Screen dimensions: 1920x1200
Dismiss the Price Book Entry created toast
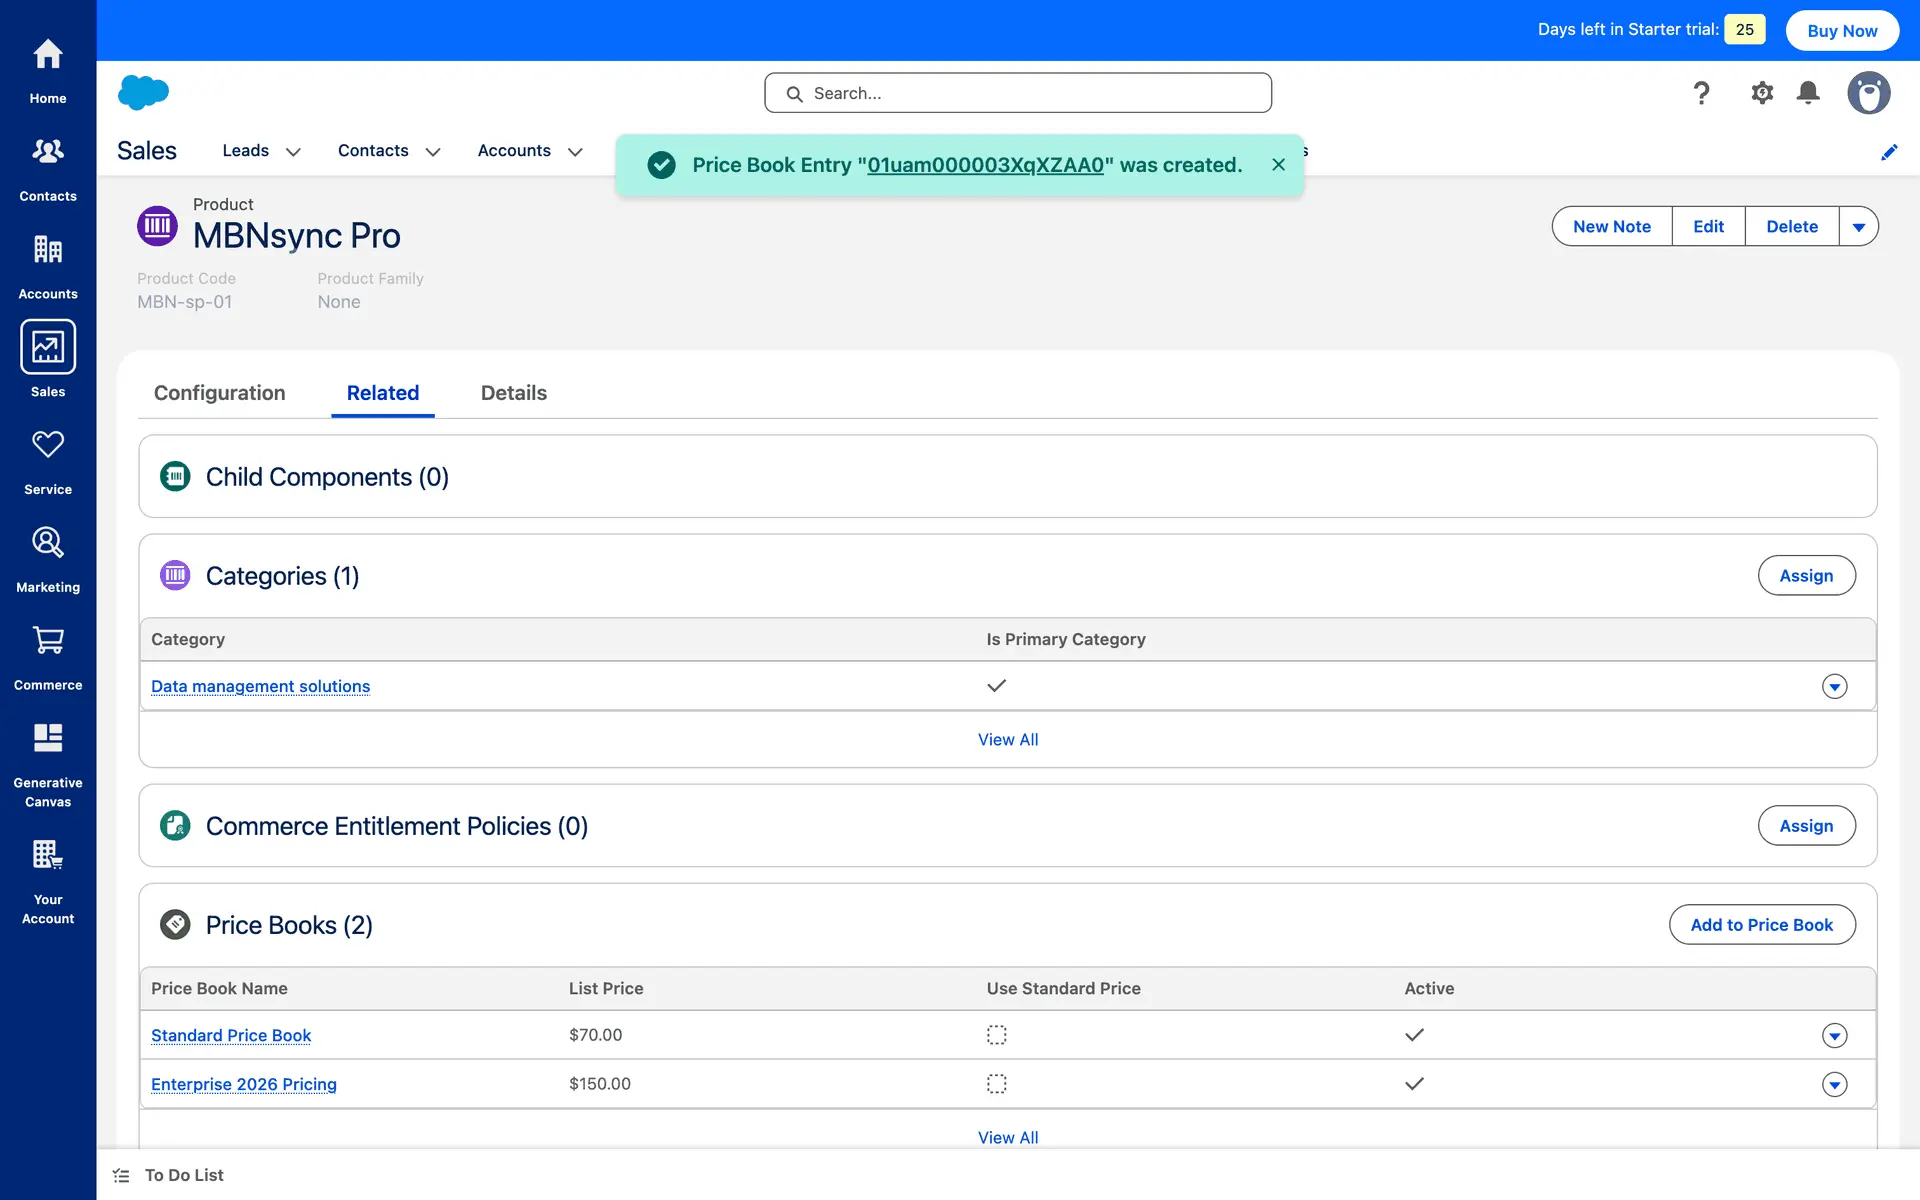tap(1278, 165)
